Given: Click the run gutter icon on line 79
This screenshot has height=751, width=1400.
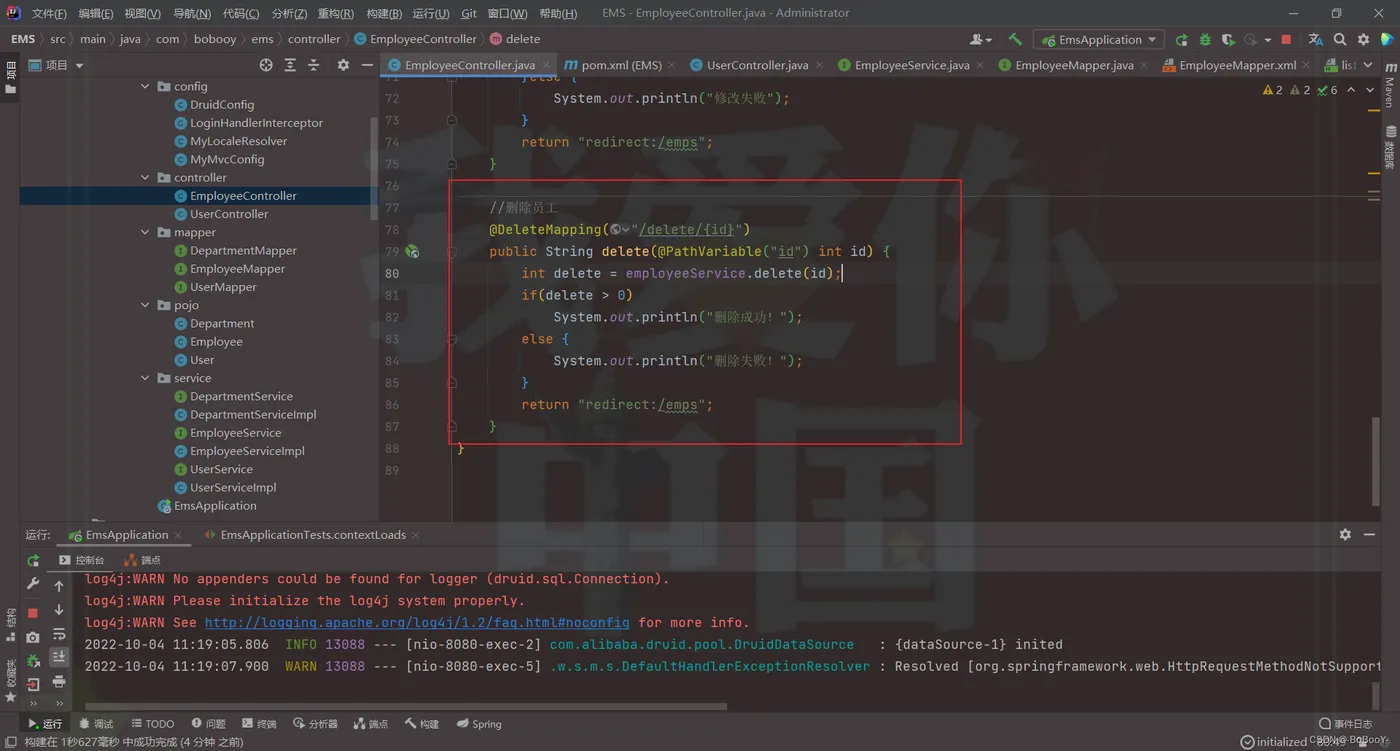Looking at the screenshot, I should [412, 252].
